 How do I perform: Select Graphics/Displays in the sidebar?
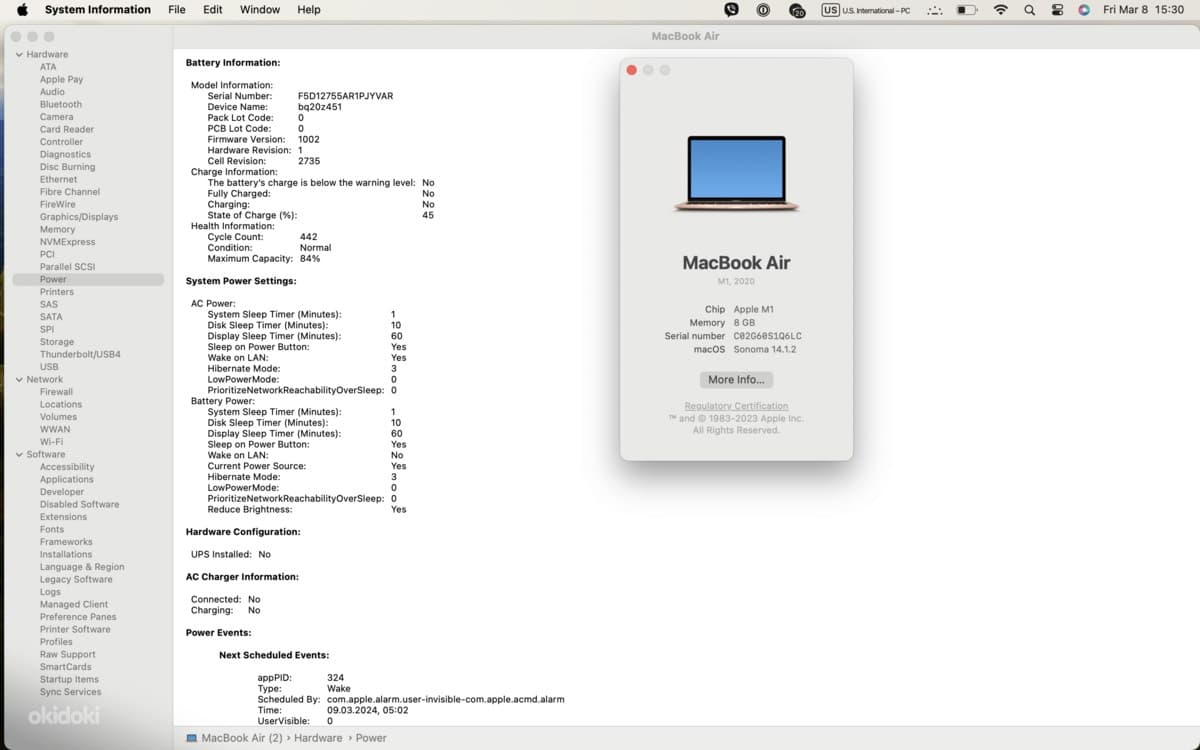click(x=79, y=217)
